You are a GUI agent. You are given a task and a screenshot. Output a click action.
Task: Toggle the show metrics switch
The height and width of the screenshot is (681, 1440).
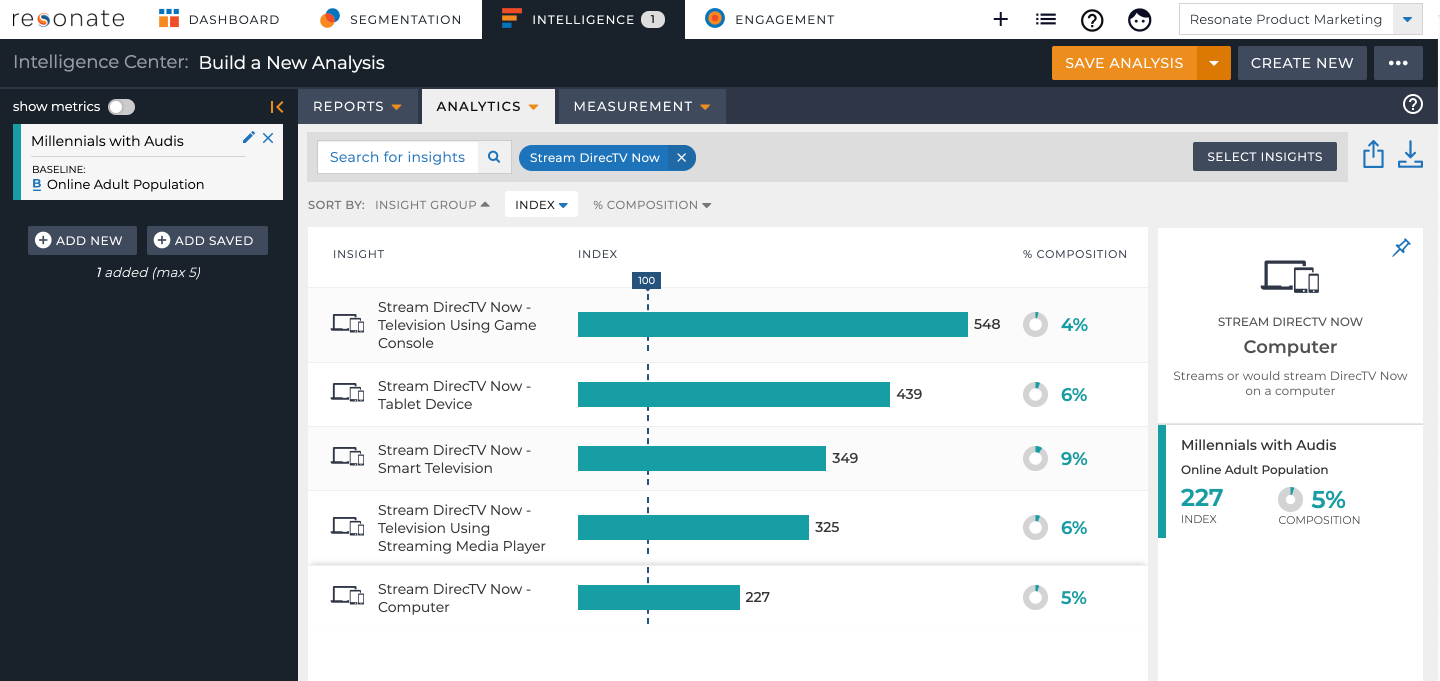click(121, 107)
